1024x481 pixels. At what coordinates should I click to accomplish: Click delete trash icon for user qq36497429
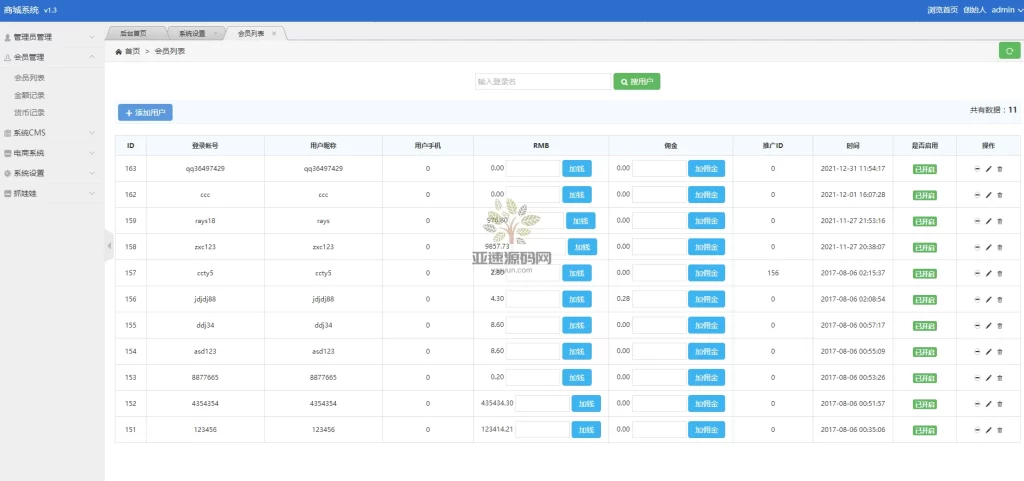999,169
